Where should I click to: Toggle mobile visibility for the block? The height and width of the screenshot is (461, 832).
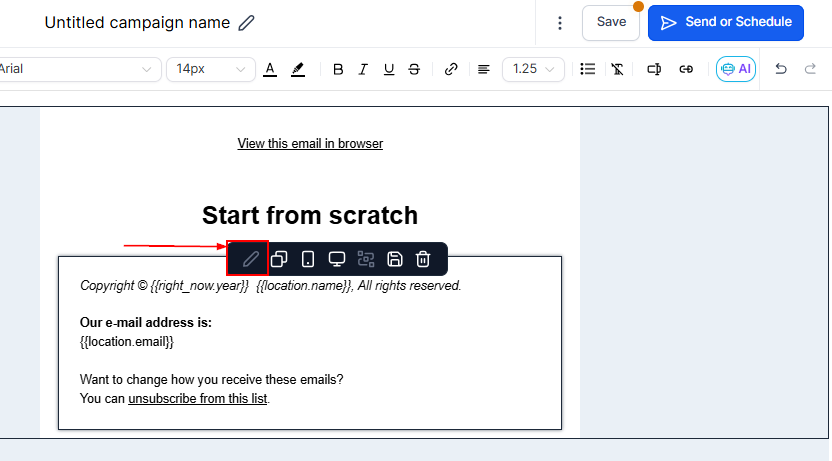pyautogui.click(x=308, y=259)
